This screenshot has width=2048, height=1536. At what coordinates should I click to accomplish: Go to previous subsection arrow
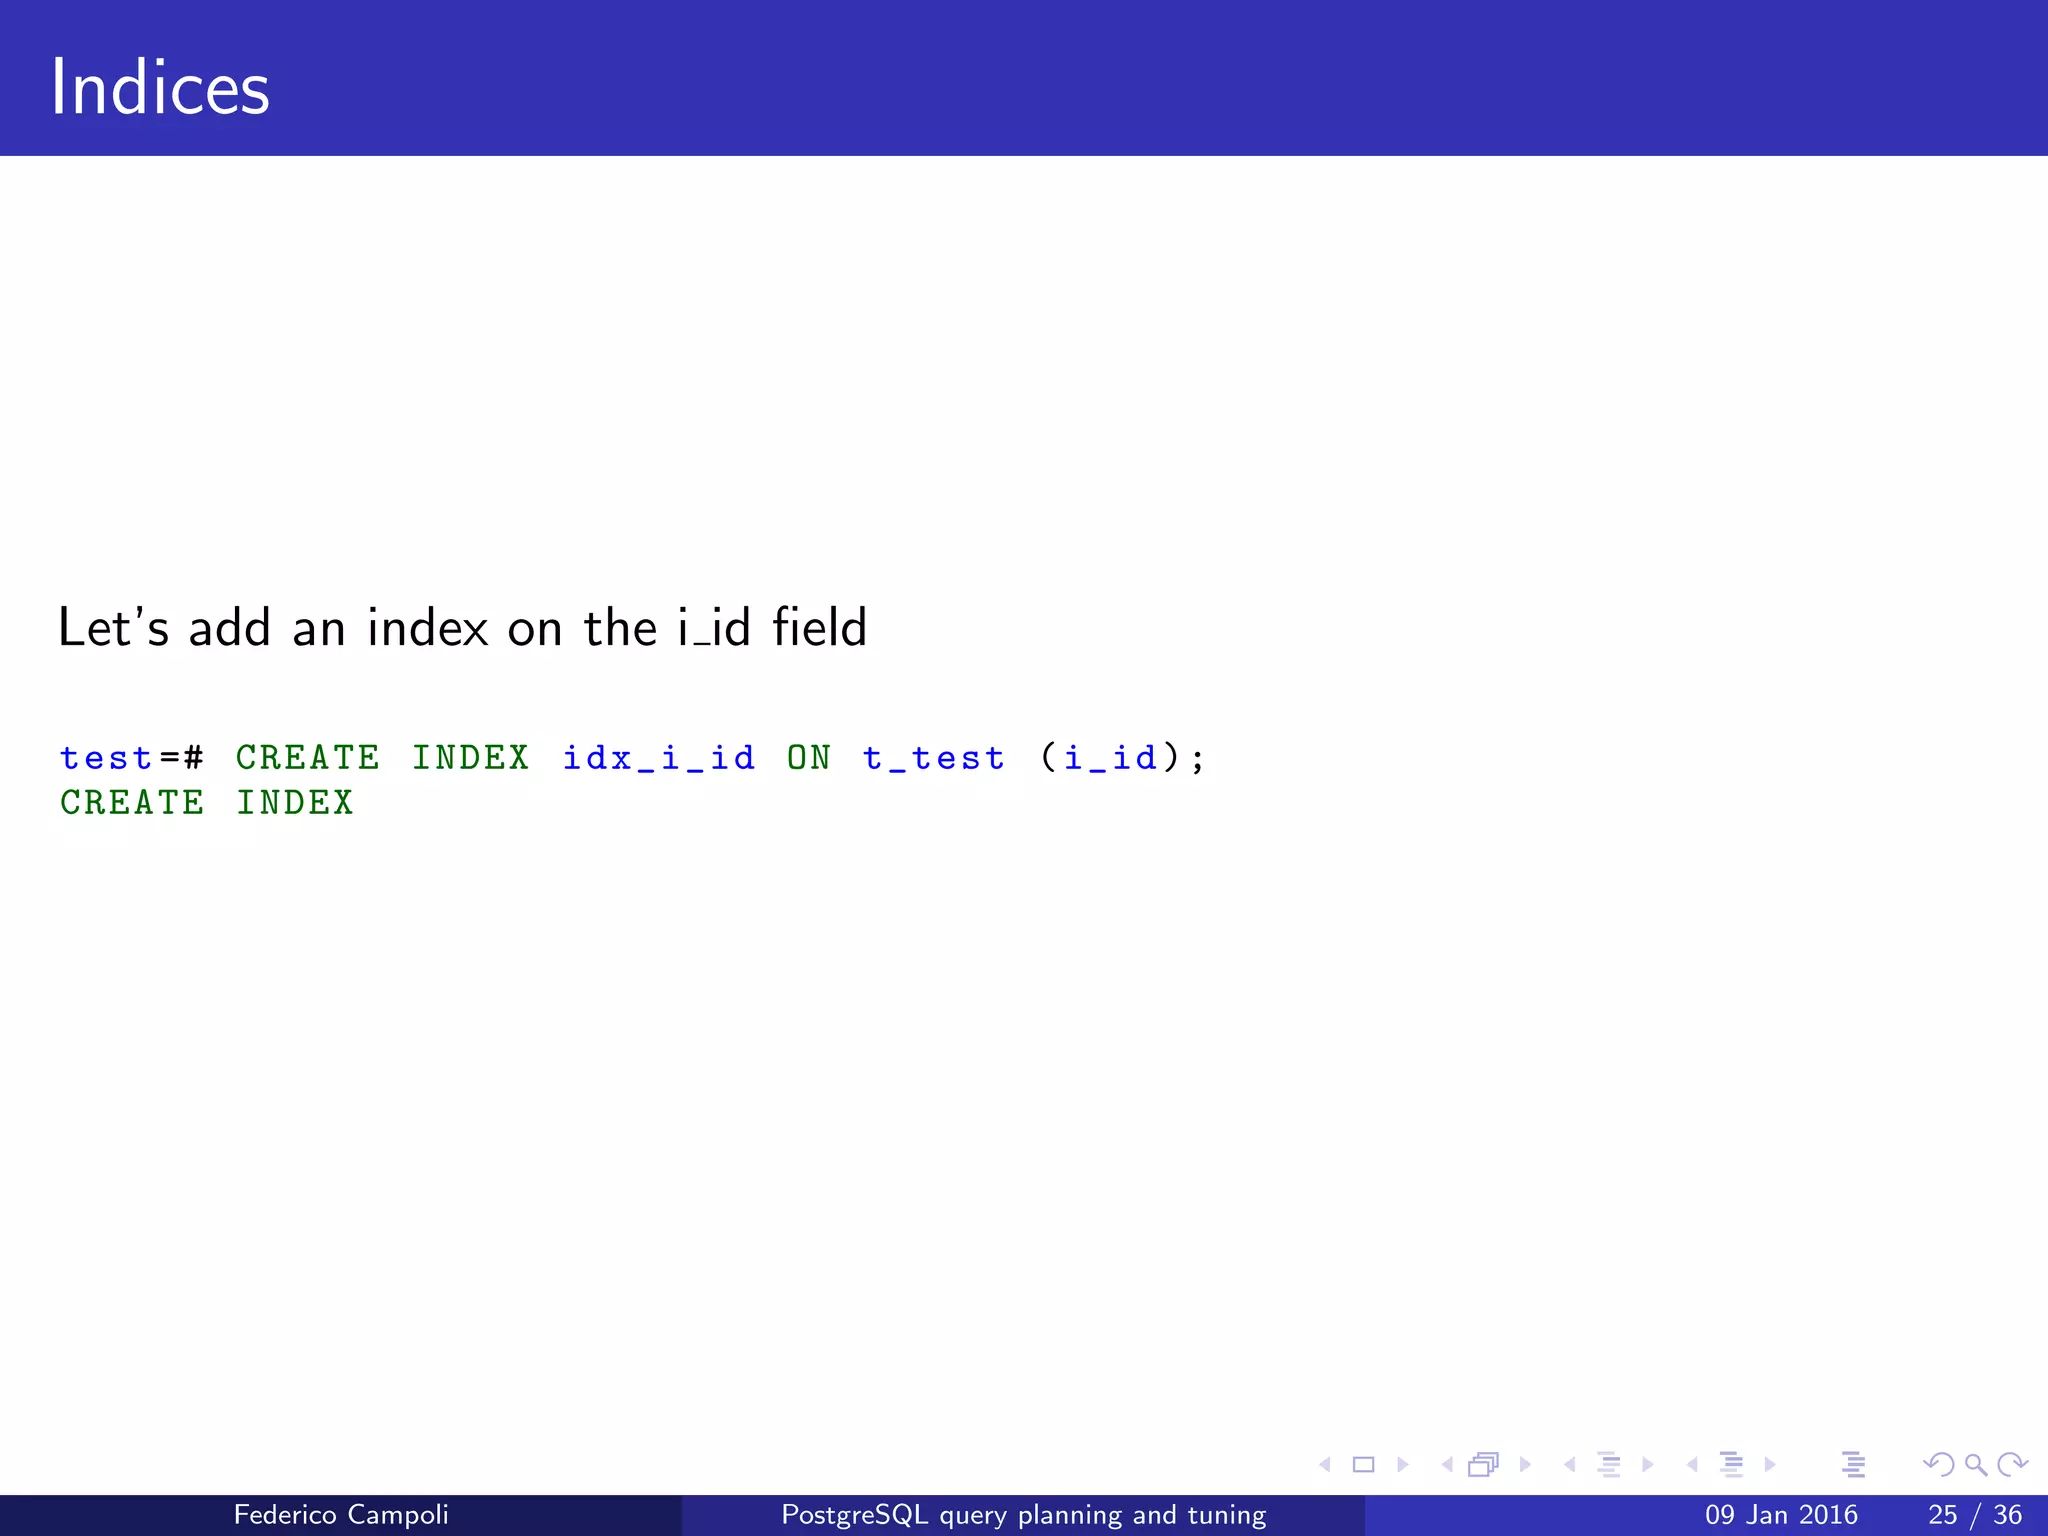pos(1569,1465)
